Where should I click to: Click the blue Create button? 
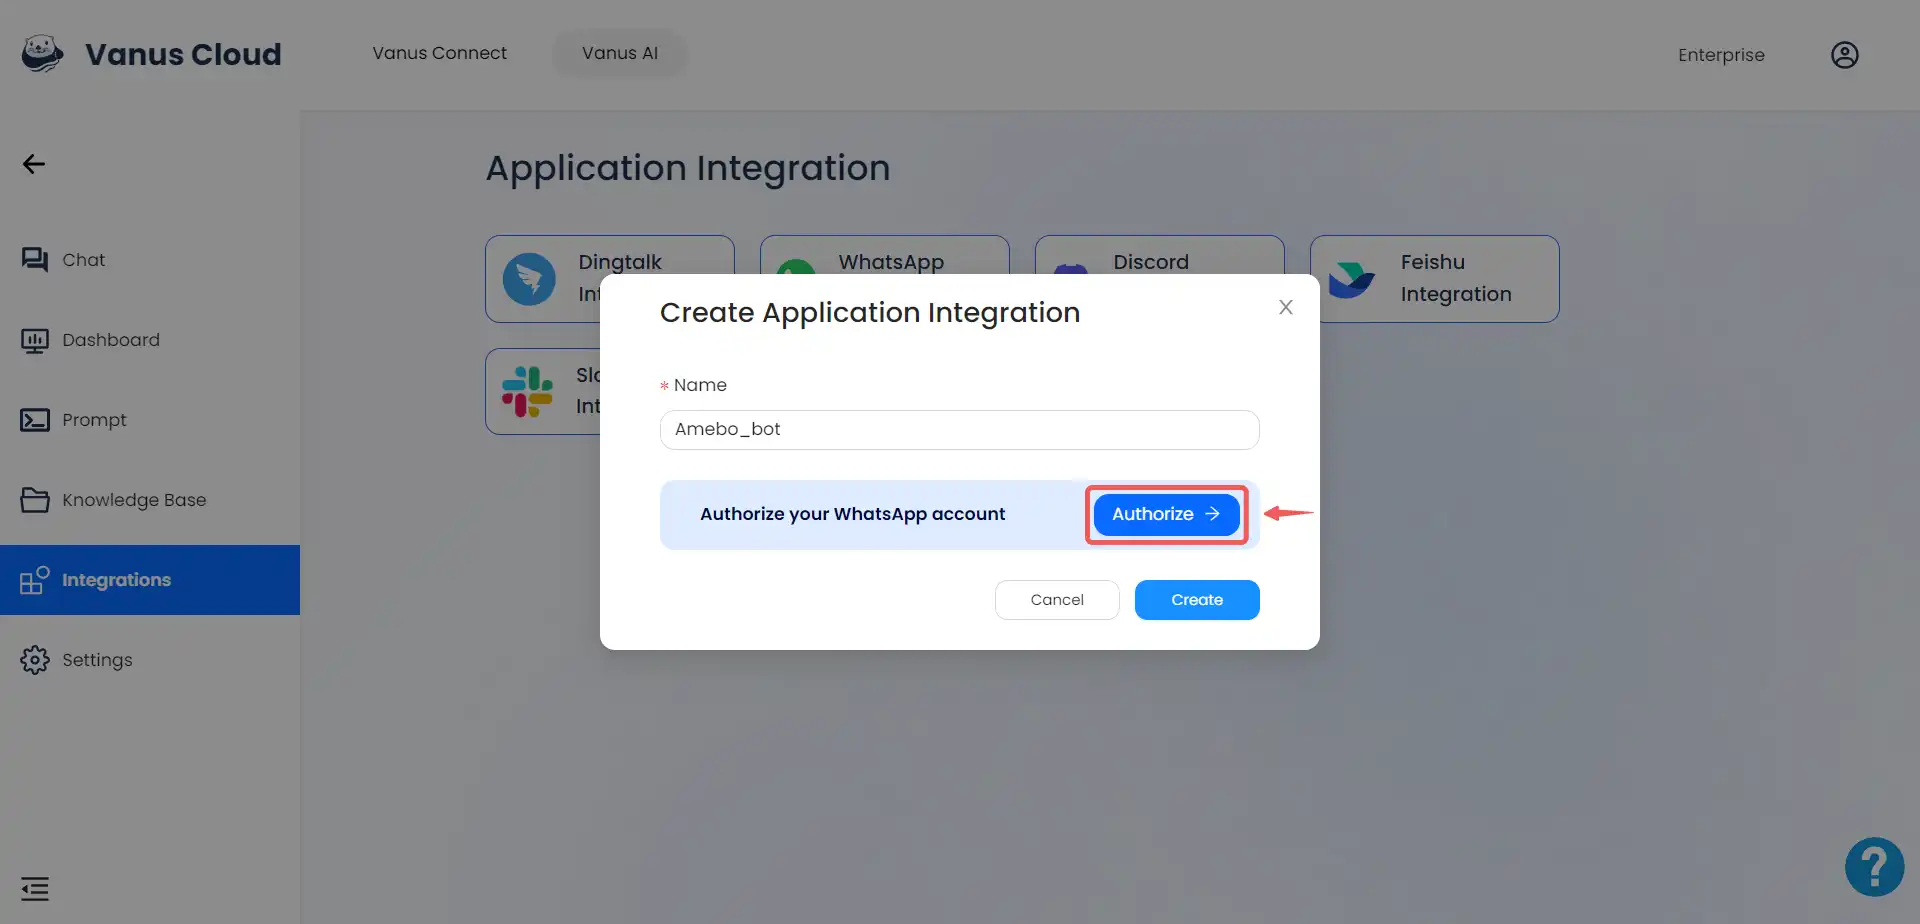coord(1197,600)
